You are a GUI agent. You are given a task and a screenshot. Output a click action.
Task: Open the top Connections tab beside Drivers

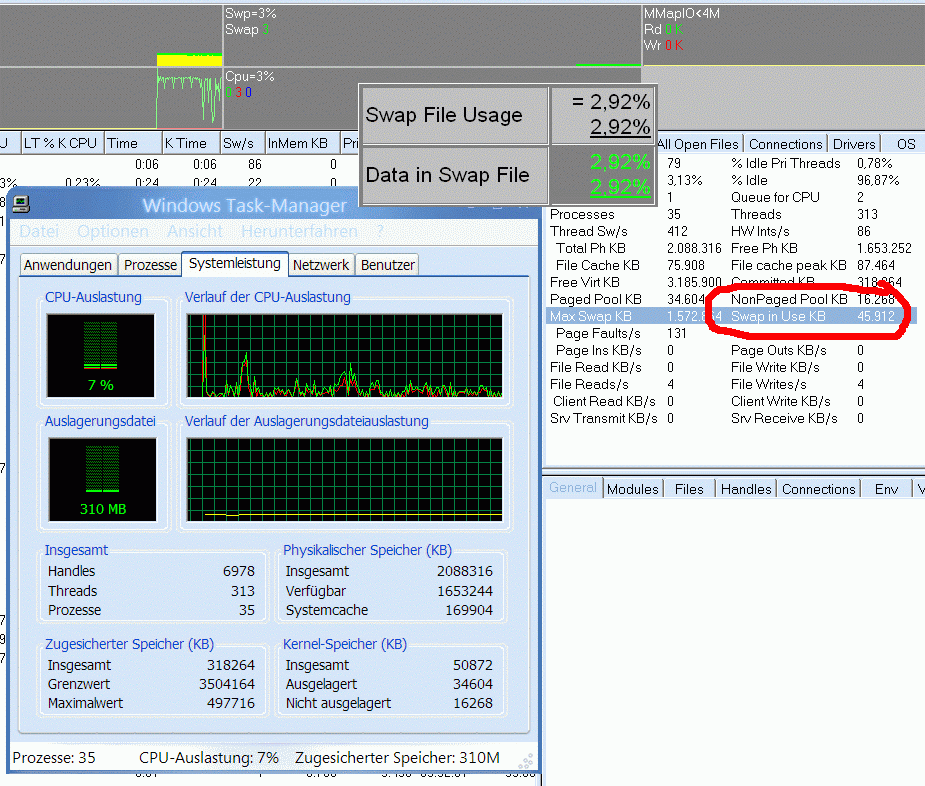point(785,144)
